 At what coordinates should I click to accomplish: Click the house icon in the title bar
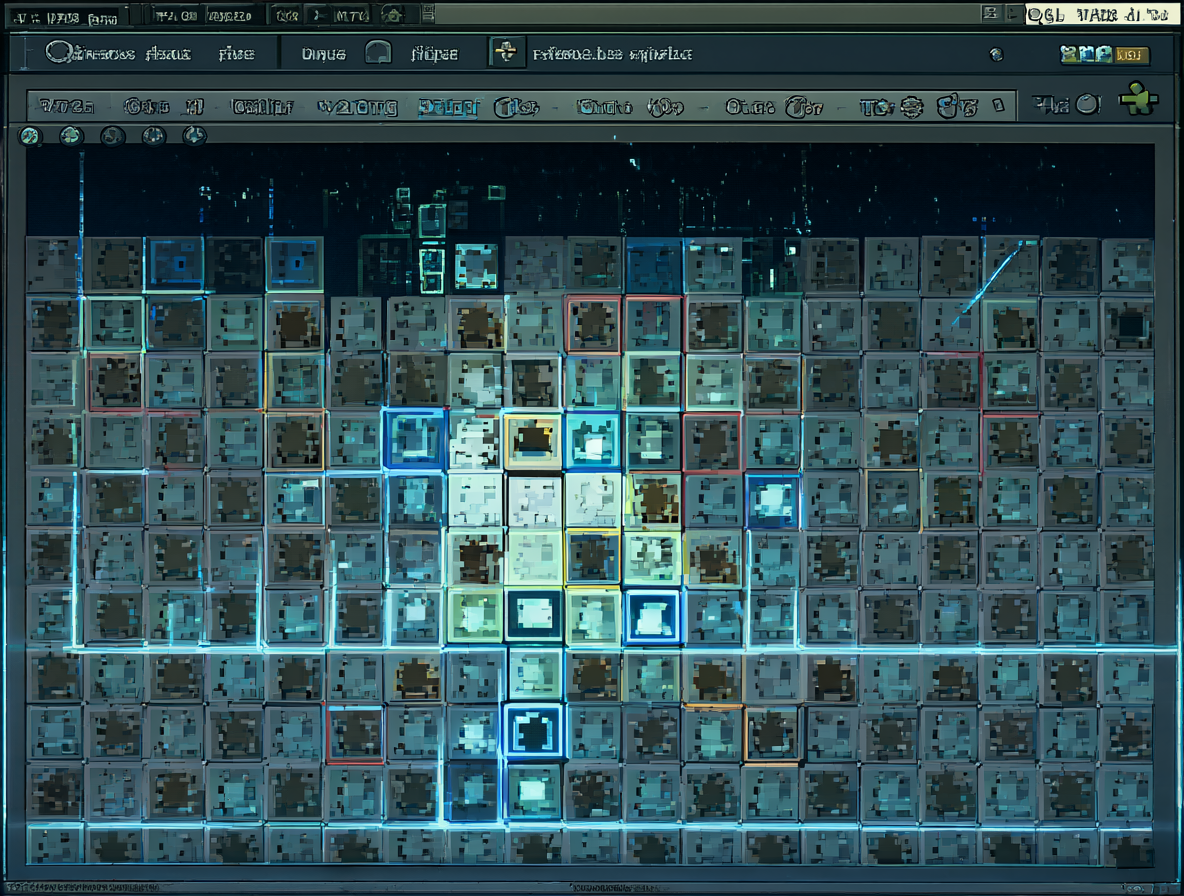coord(392,14)
